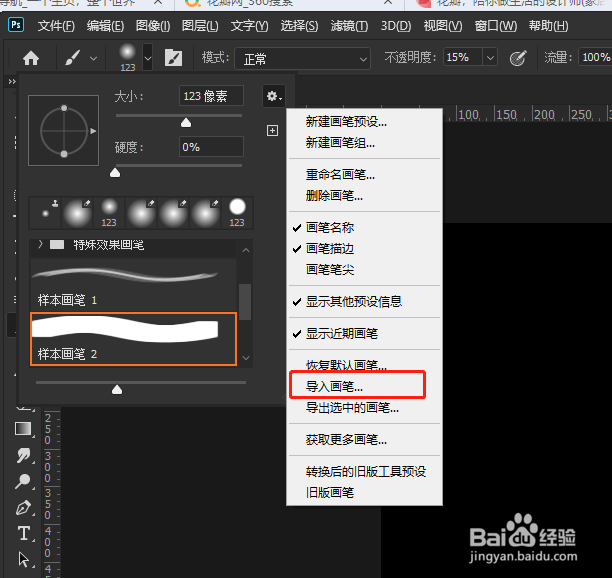Open the 窗口(W) menu

coord(496,26)
